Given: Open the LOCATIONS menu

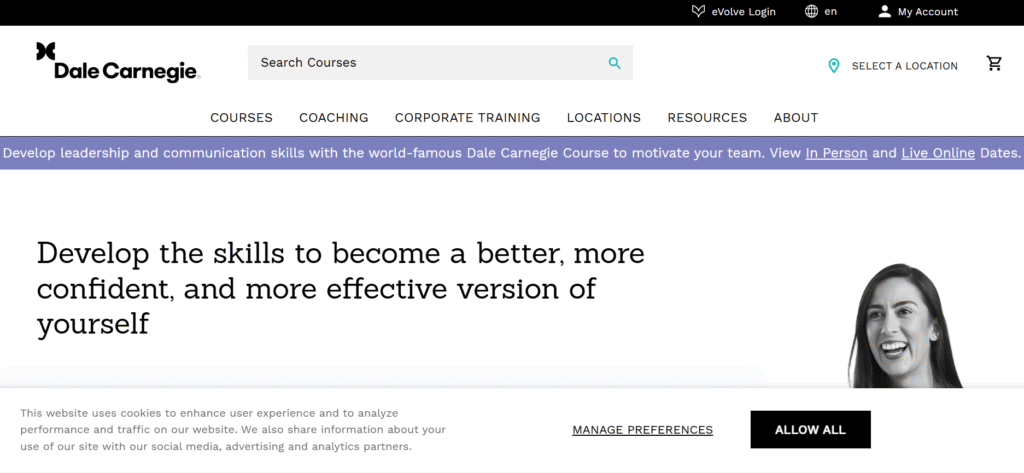Looking at the screenshot, I should coord(604,118).
